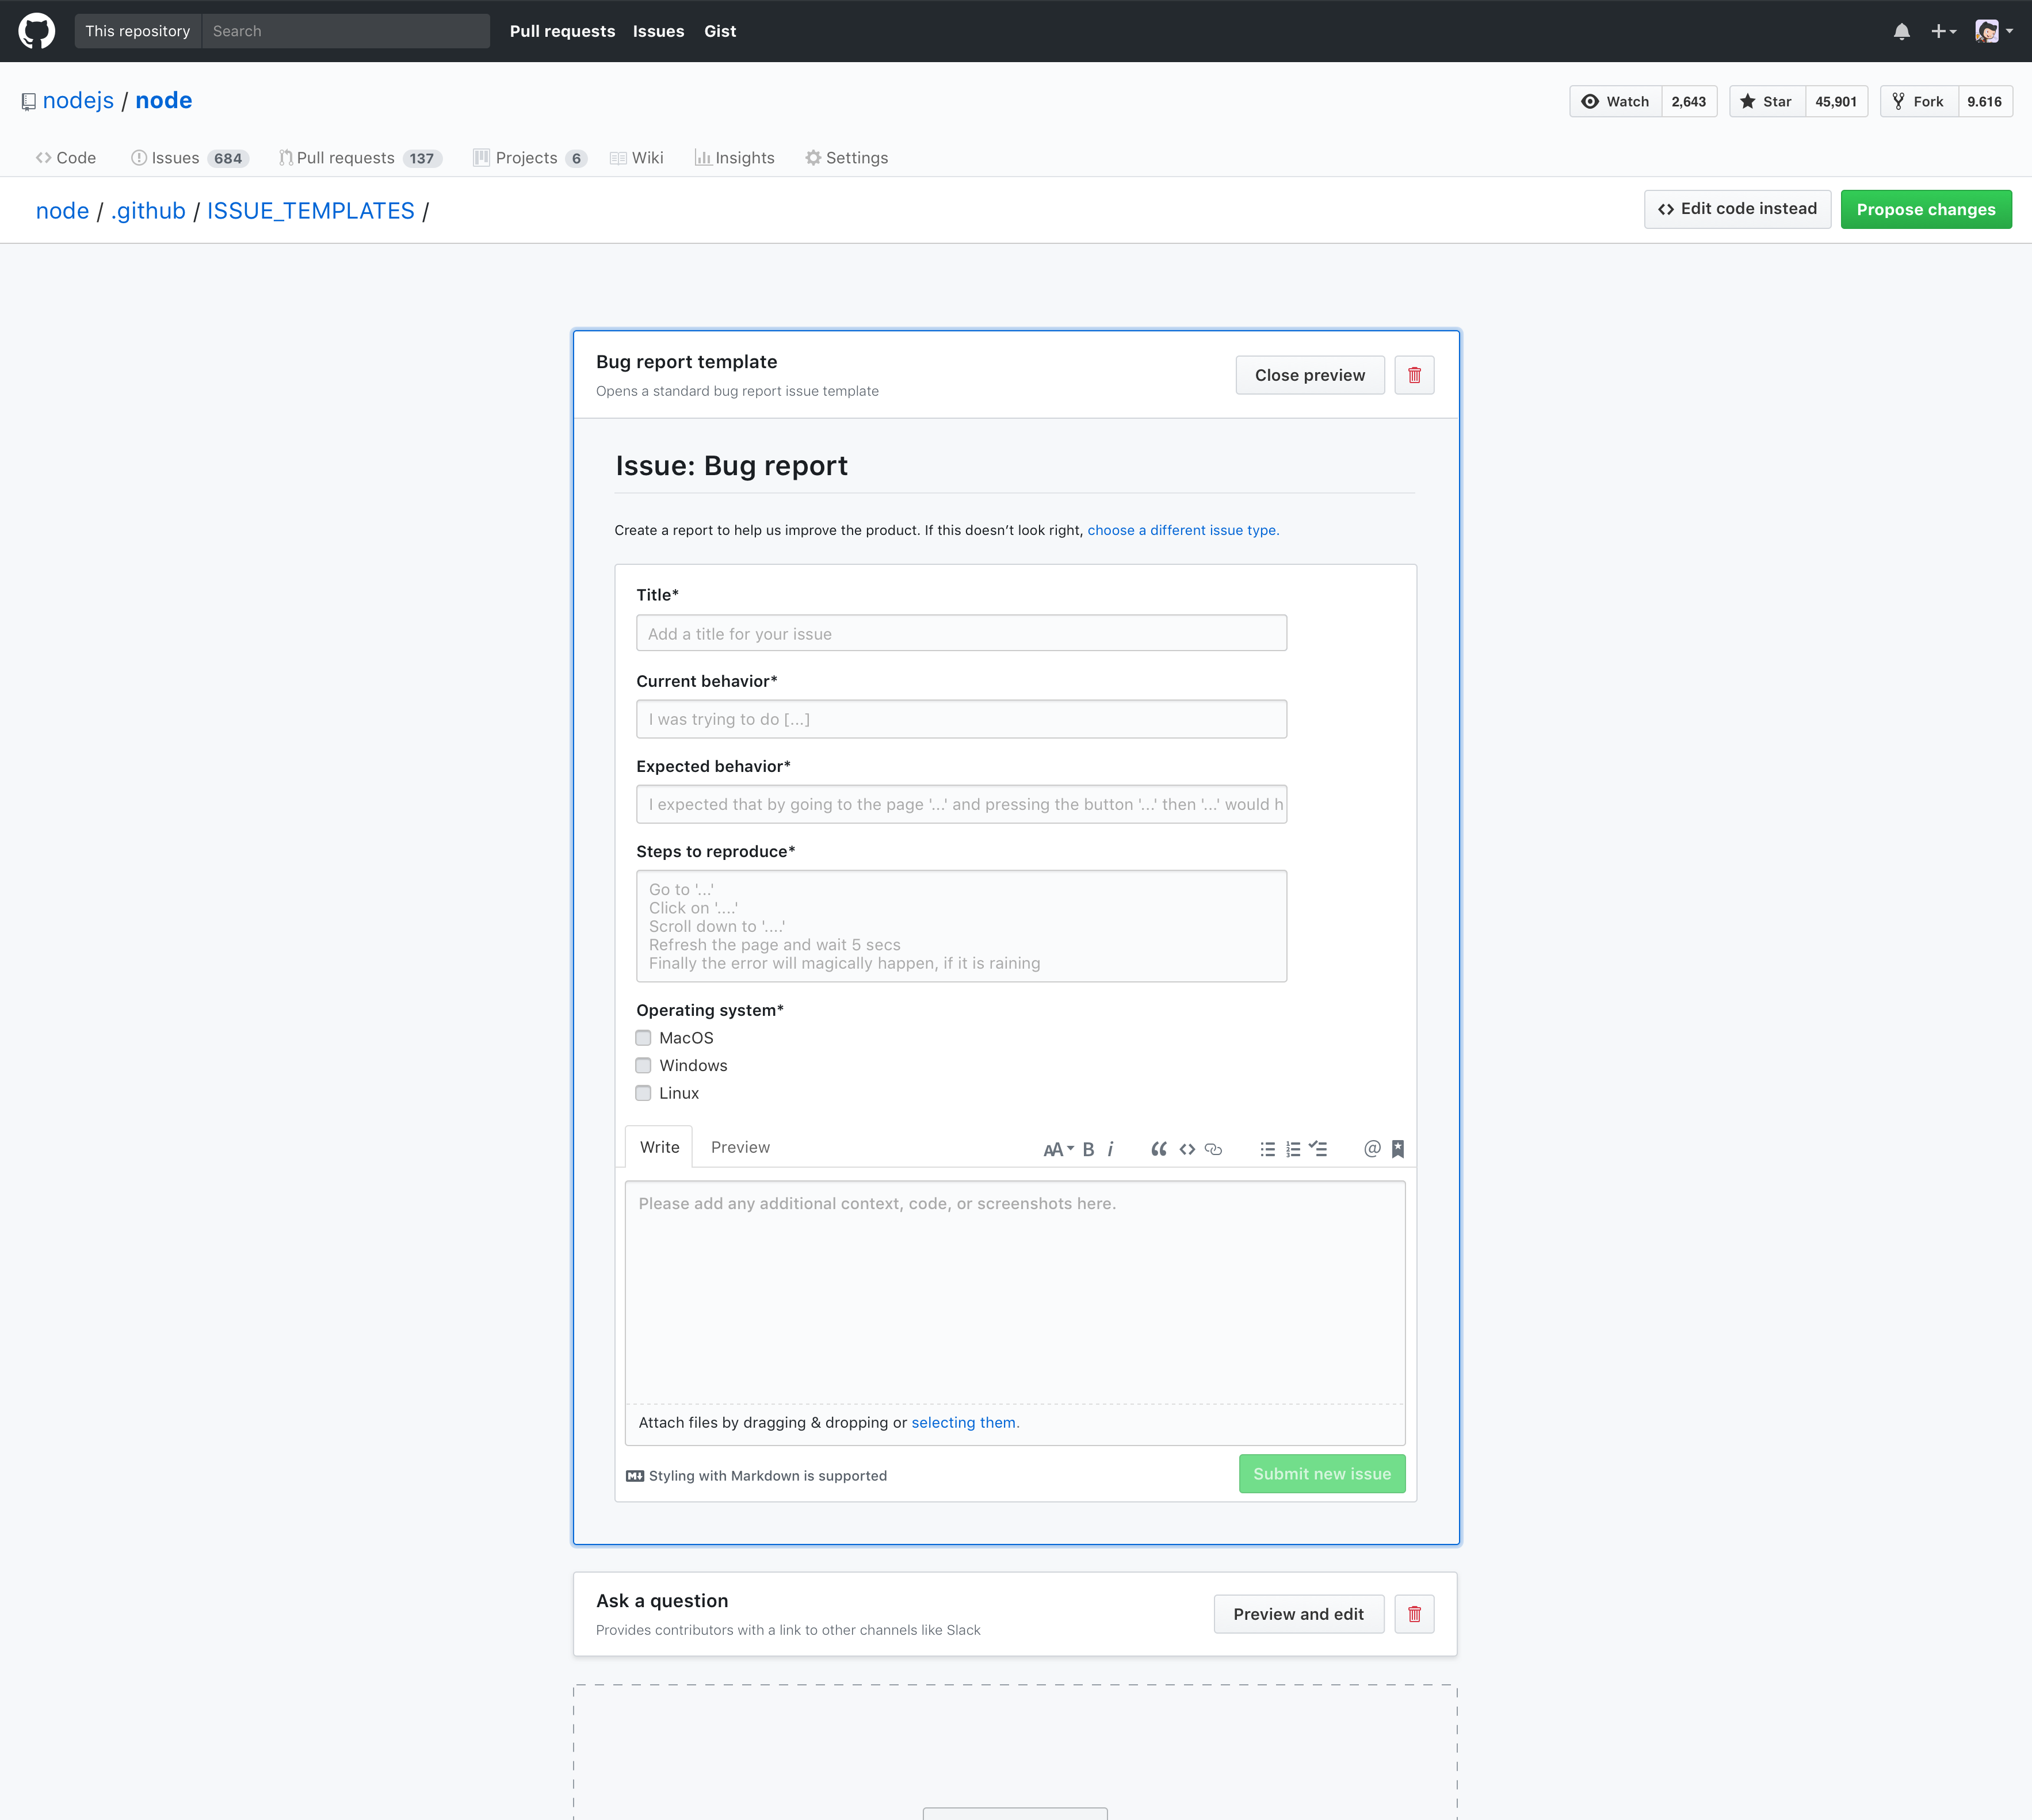The image size is (2032, 1820).
Task: Open the plus create-new dropdown
Action: (x=1943, y=31)
